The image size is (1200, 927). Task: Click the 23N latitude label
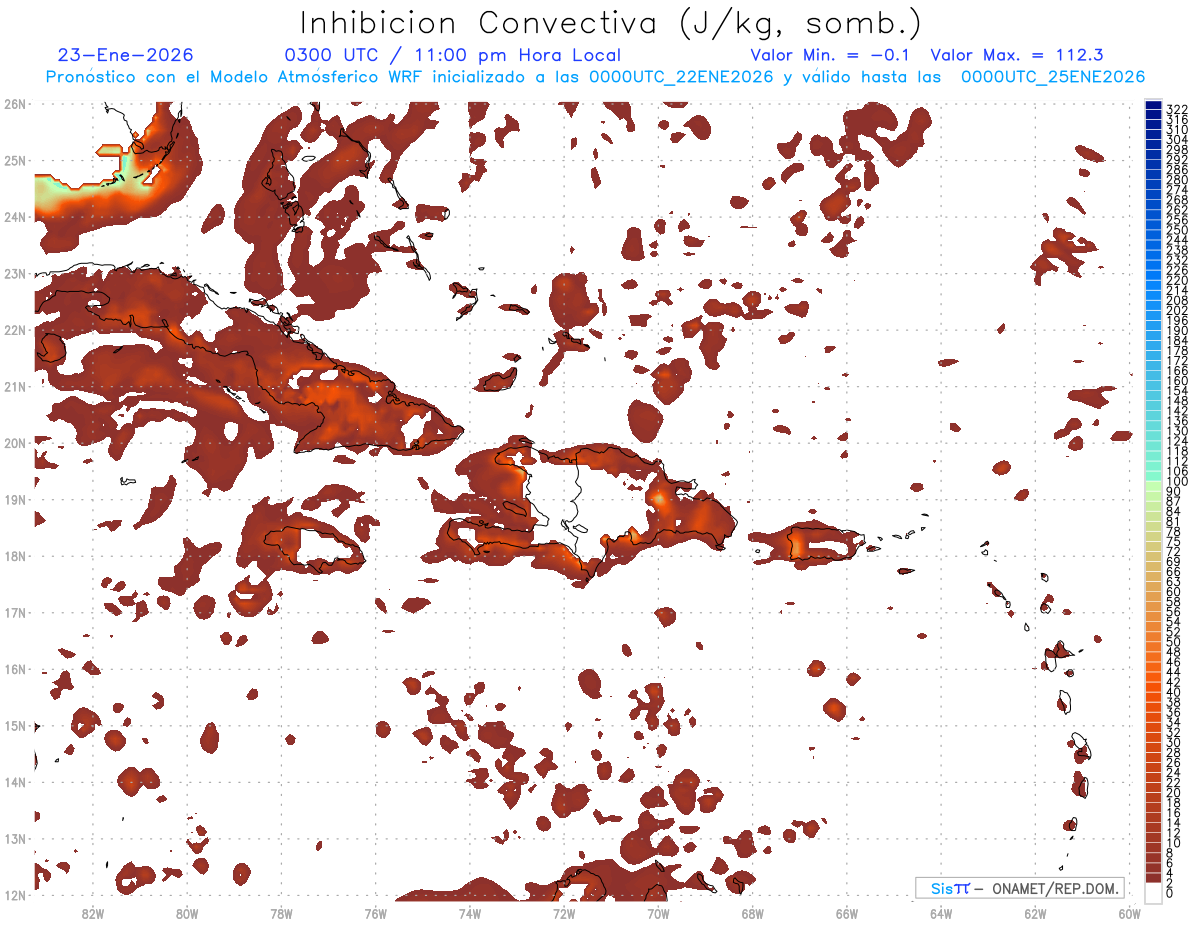(14, 273)
